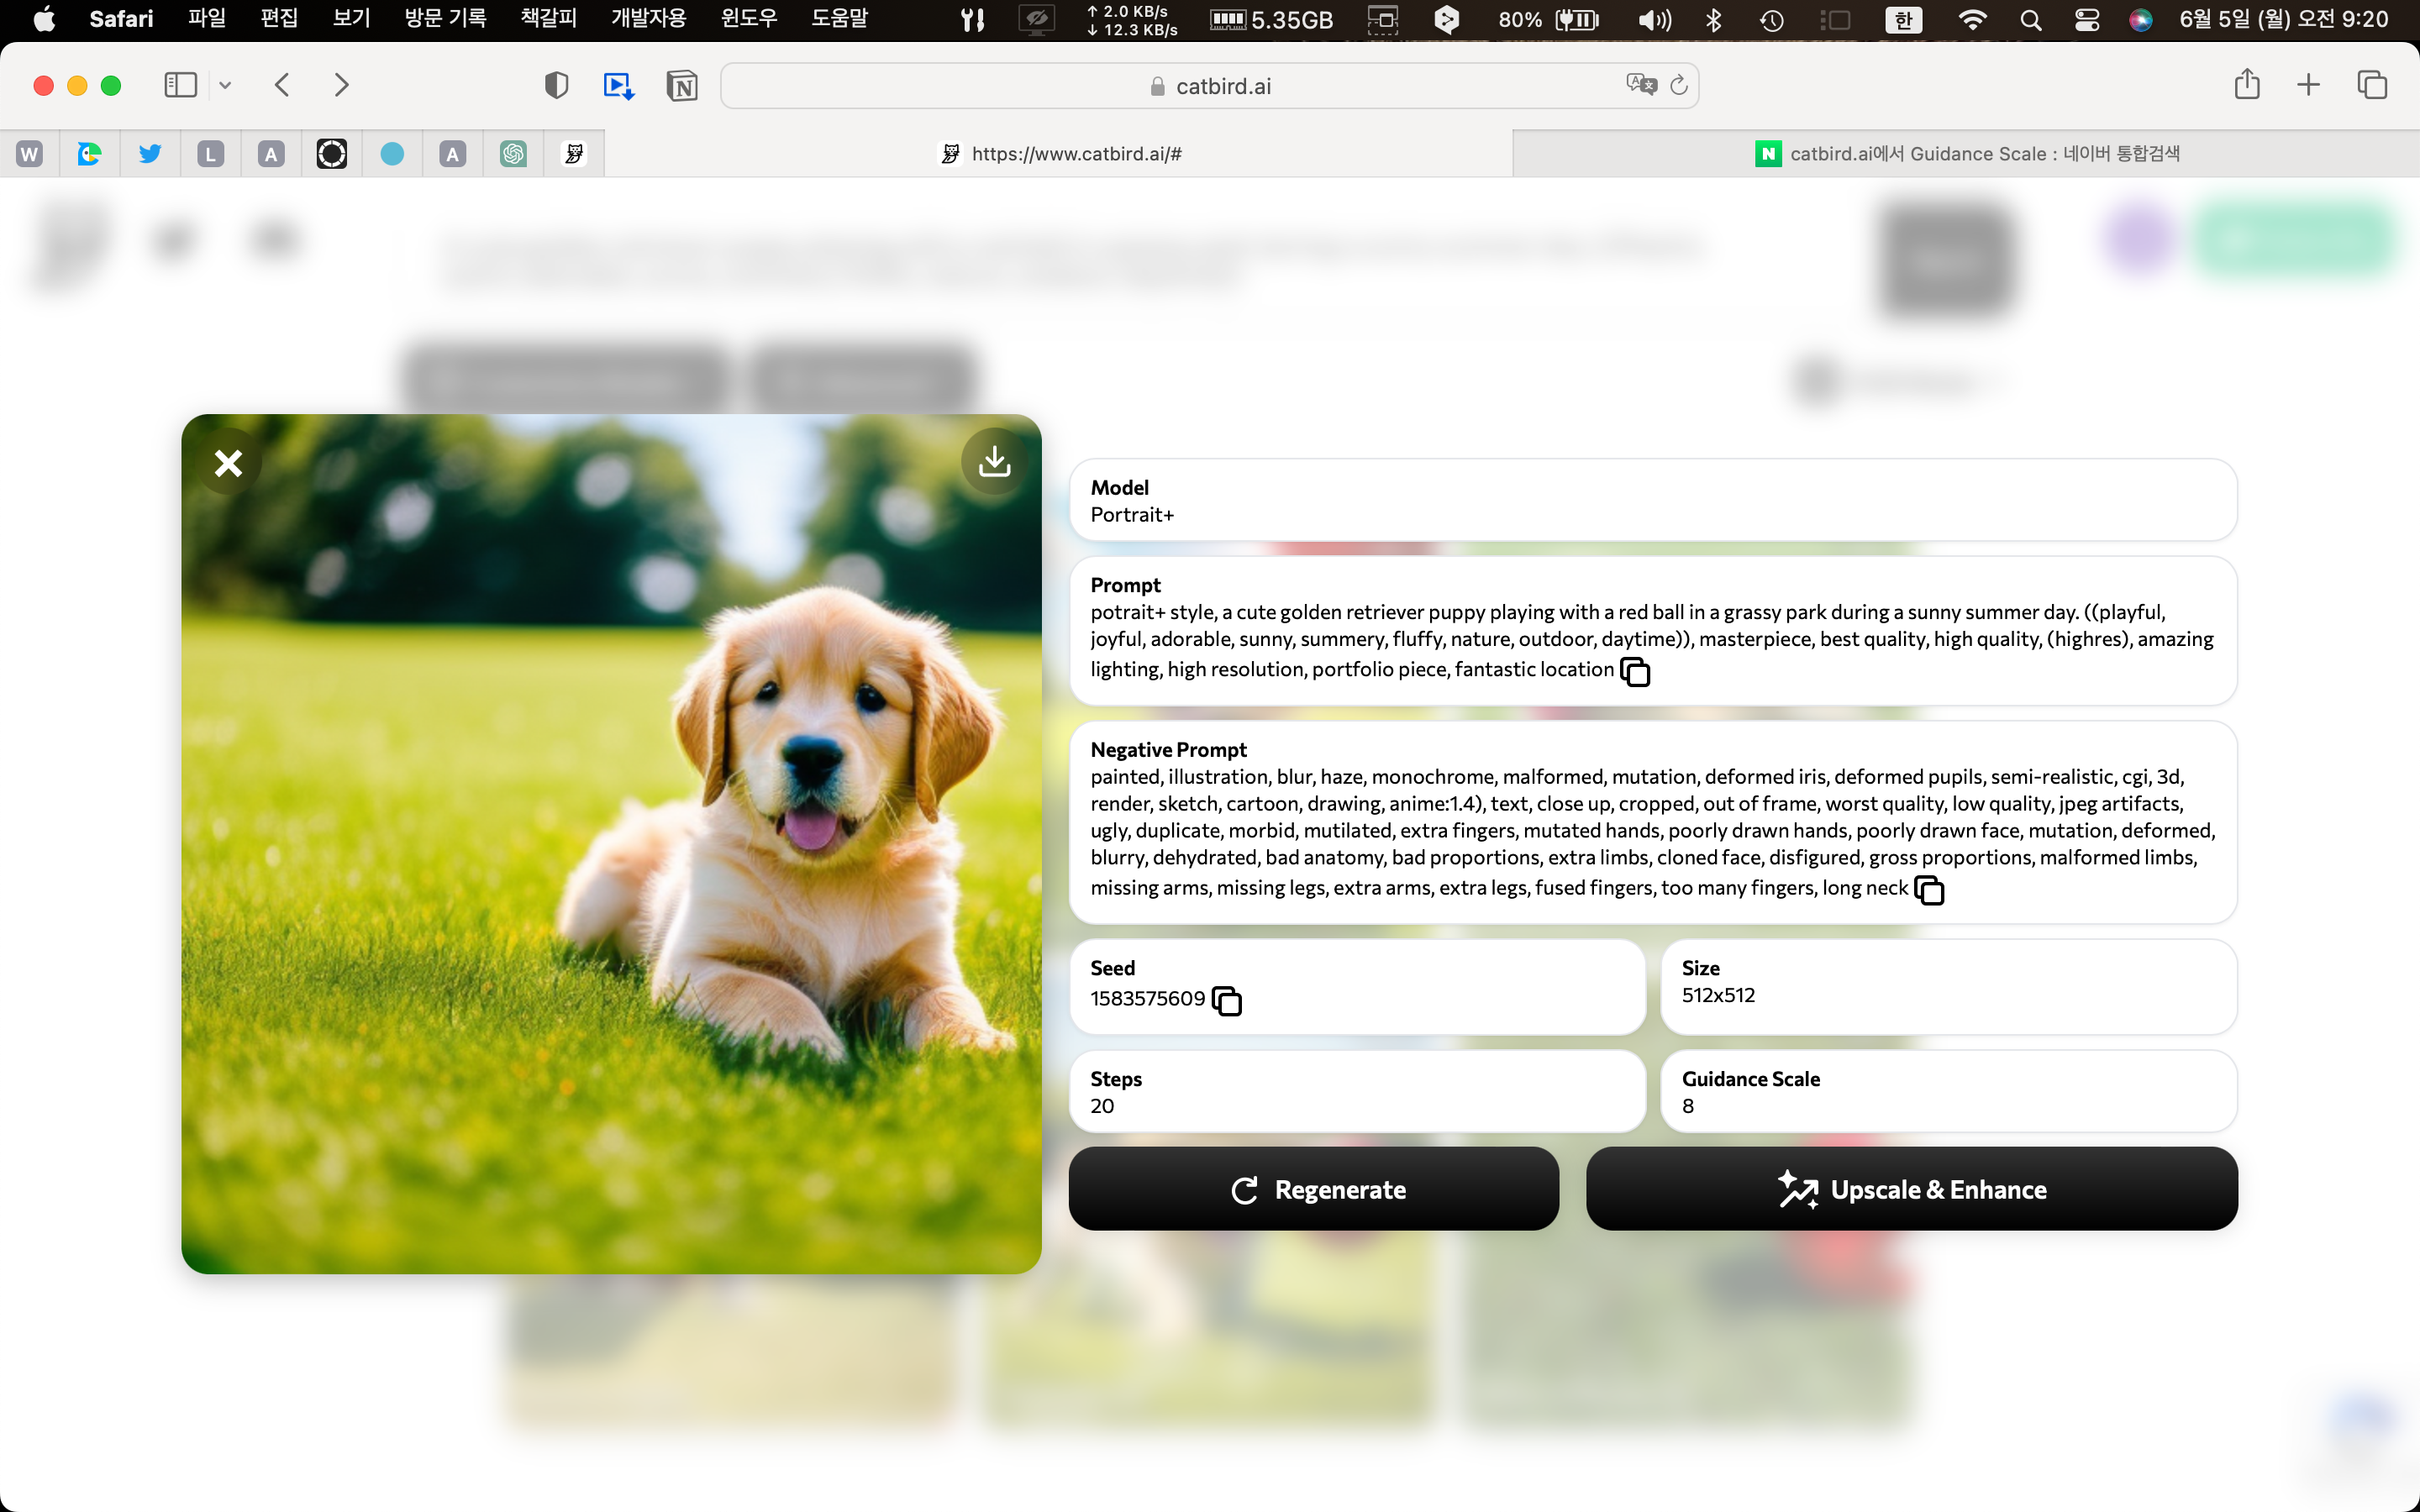2420x1512 pixels.
Task: Expand the sidebar tab group dropdown arrow
Action: click(225, 86)
